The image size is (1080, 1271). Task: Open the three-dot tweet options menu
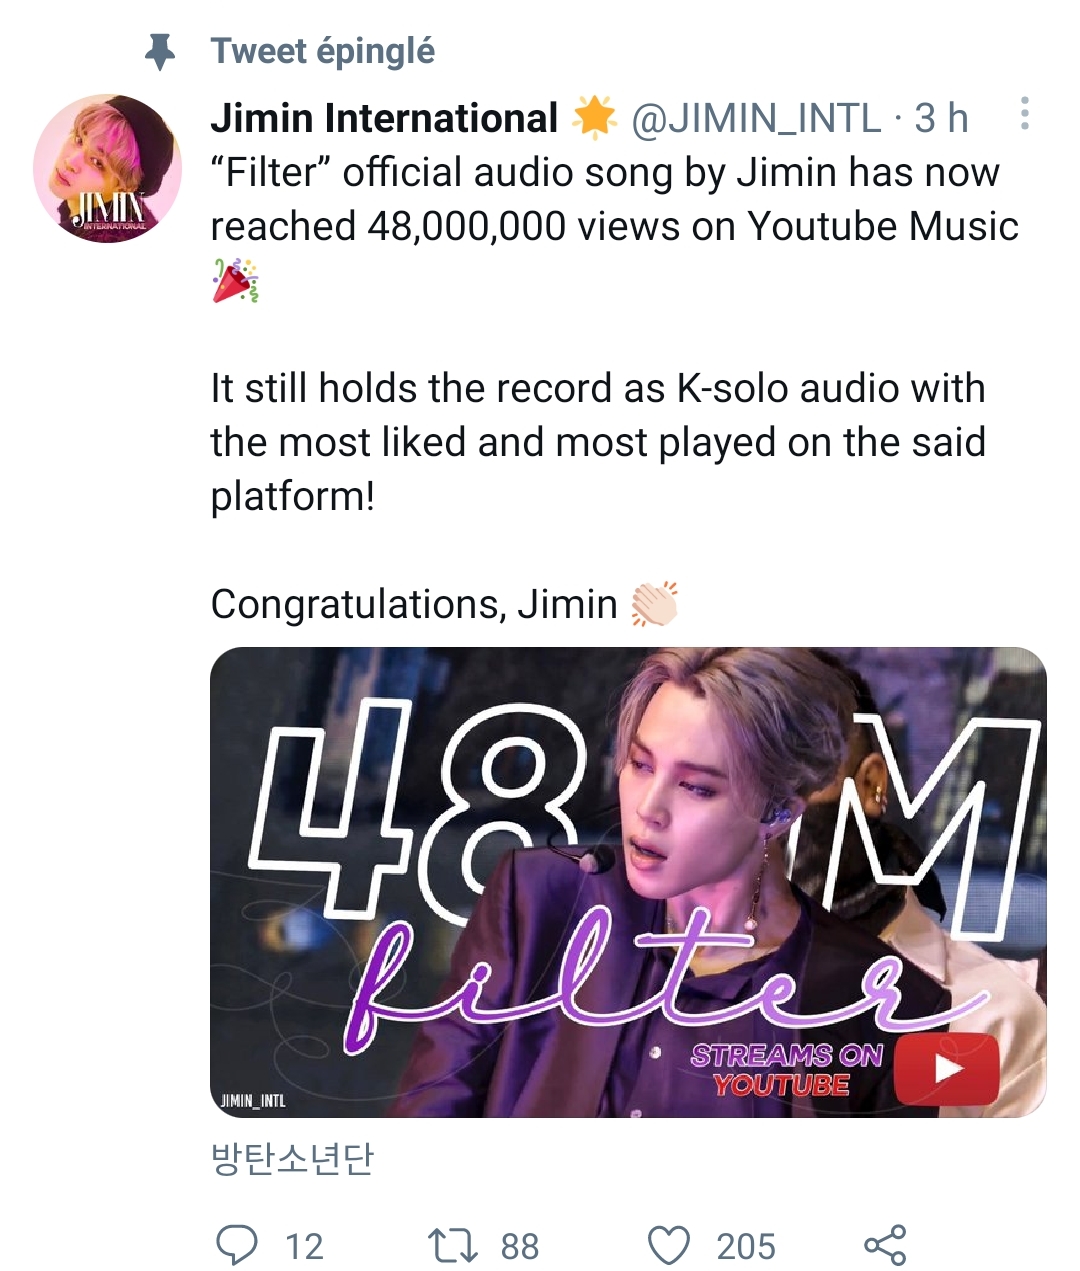(x=1024, y=114)
